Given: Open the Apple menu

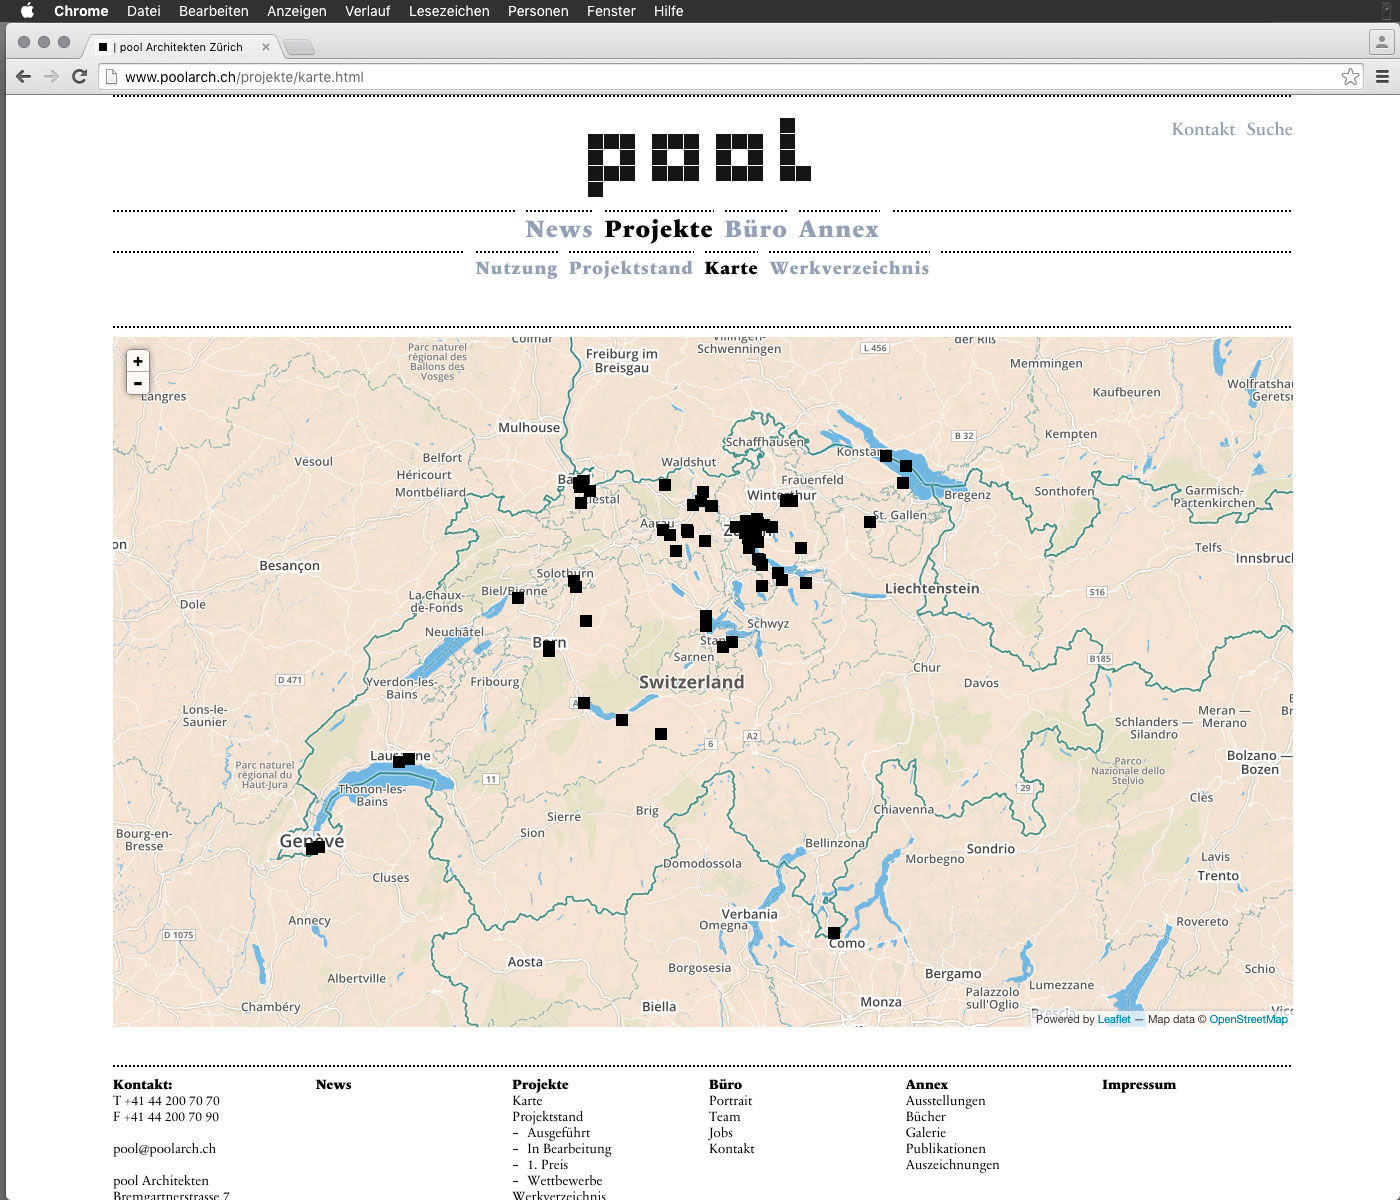Looking at the screenshot, I should point(27,11).
